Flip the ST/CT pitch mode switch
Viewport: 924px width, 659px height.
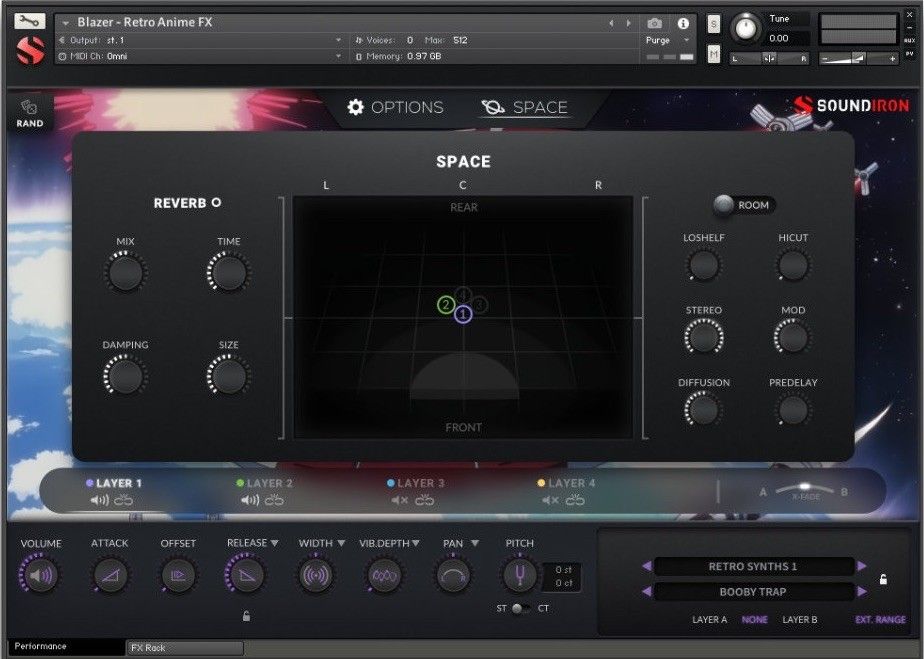pos(519,609)
